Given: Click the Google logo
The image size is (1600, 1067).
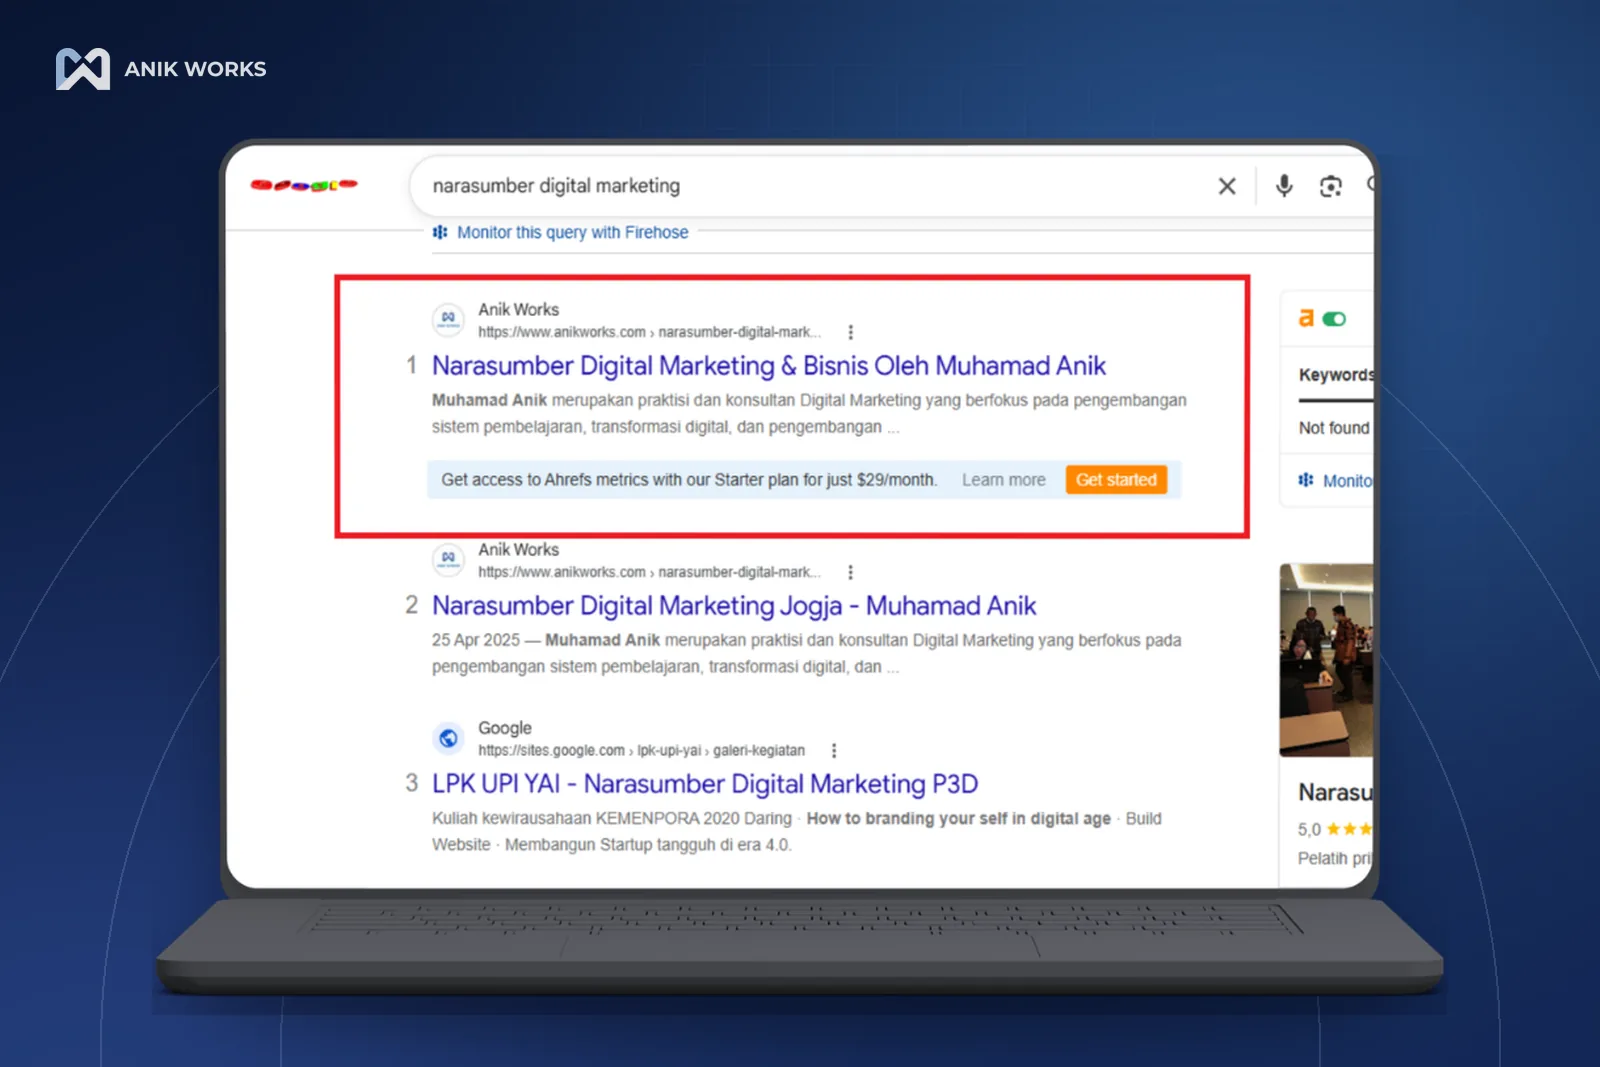Looking at the screenshot, I should click(304, 185).
